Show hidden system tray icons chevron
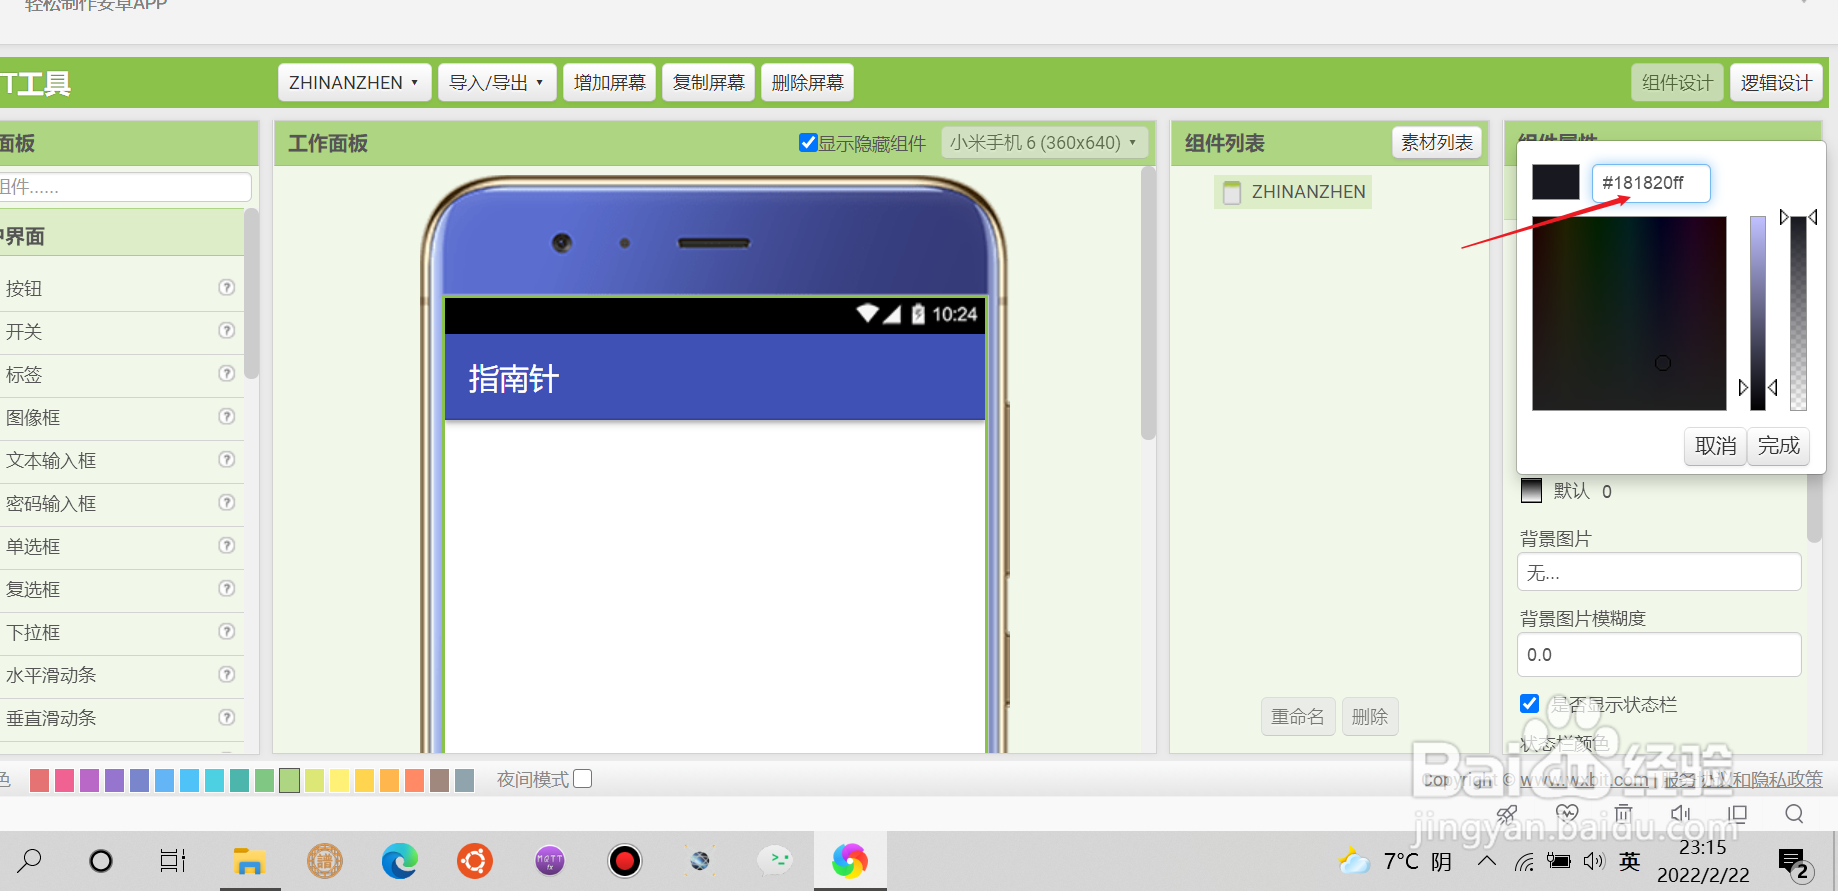 pyautogui.click(x=1487, y=861)
